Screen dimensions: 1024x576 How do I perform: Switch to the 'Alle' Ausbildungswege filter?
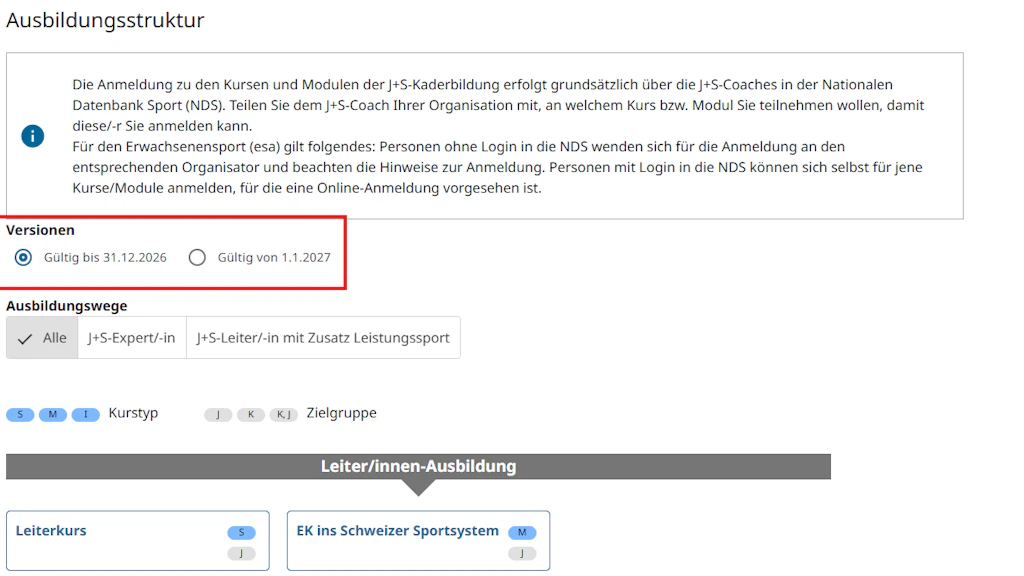[42, 338]
